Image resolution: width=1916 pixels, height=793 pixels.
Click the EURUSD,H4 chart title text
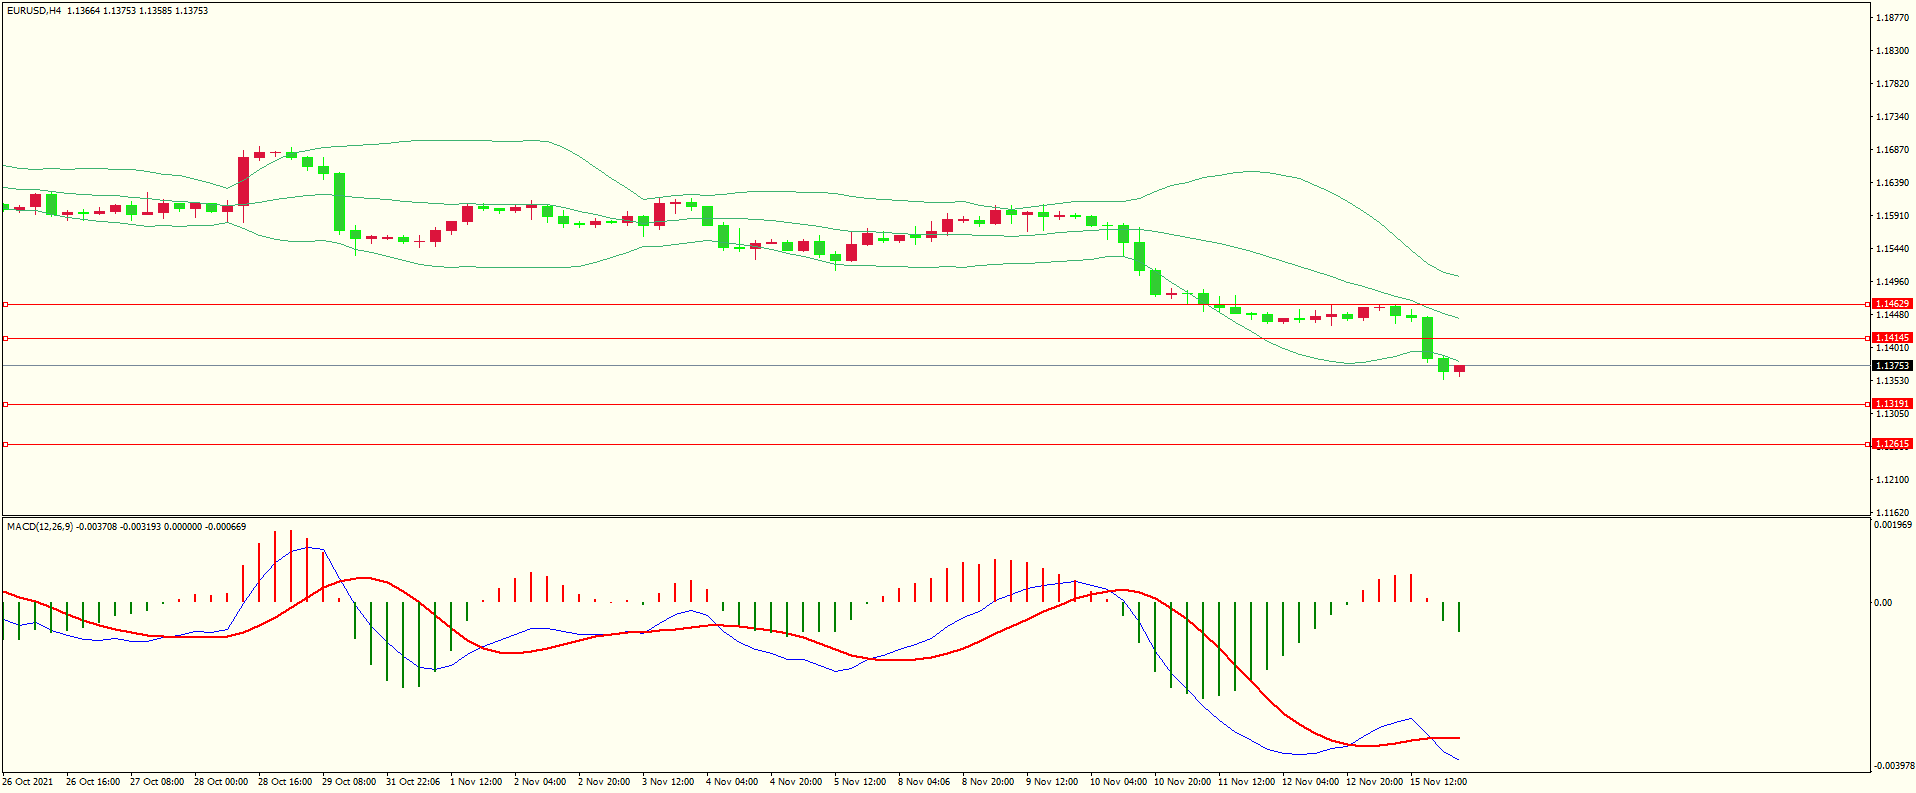tap(34, 11)
